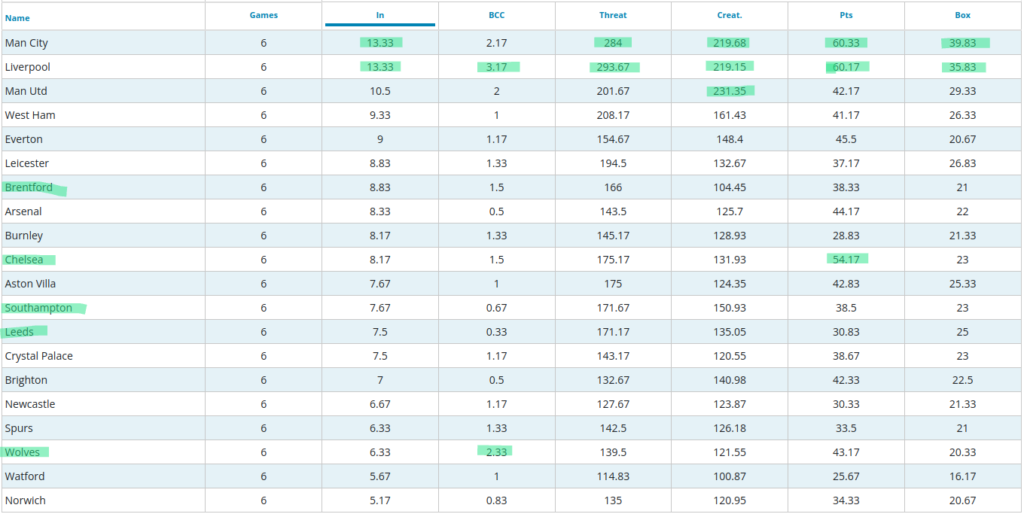Screen dimensions: 1024x514
Task: Sort by the Games column header
Action: [264, 15]
